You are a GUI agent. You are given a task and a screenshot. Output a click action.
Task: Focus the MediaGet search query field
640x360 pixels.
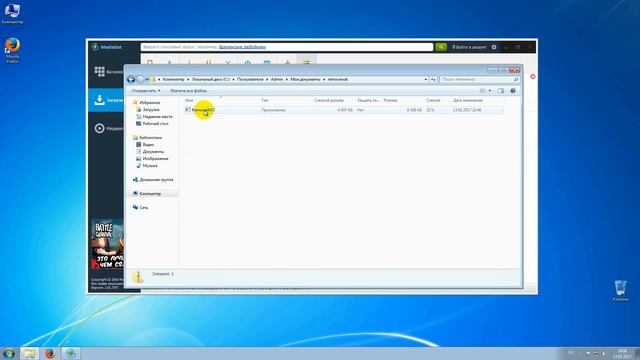(x=287, y=47)
